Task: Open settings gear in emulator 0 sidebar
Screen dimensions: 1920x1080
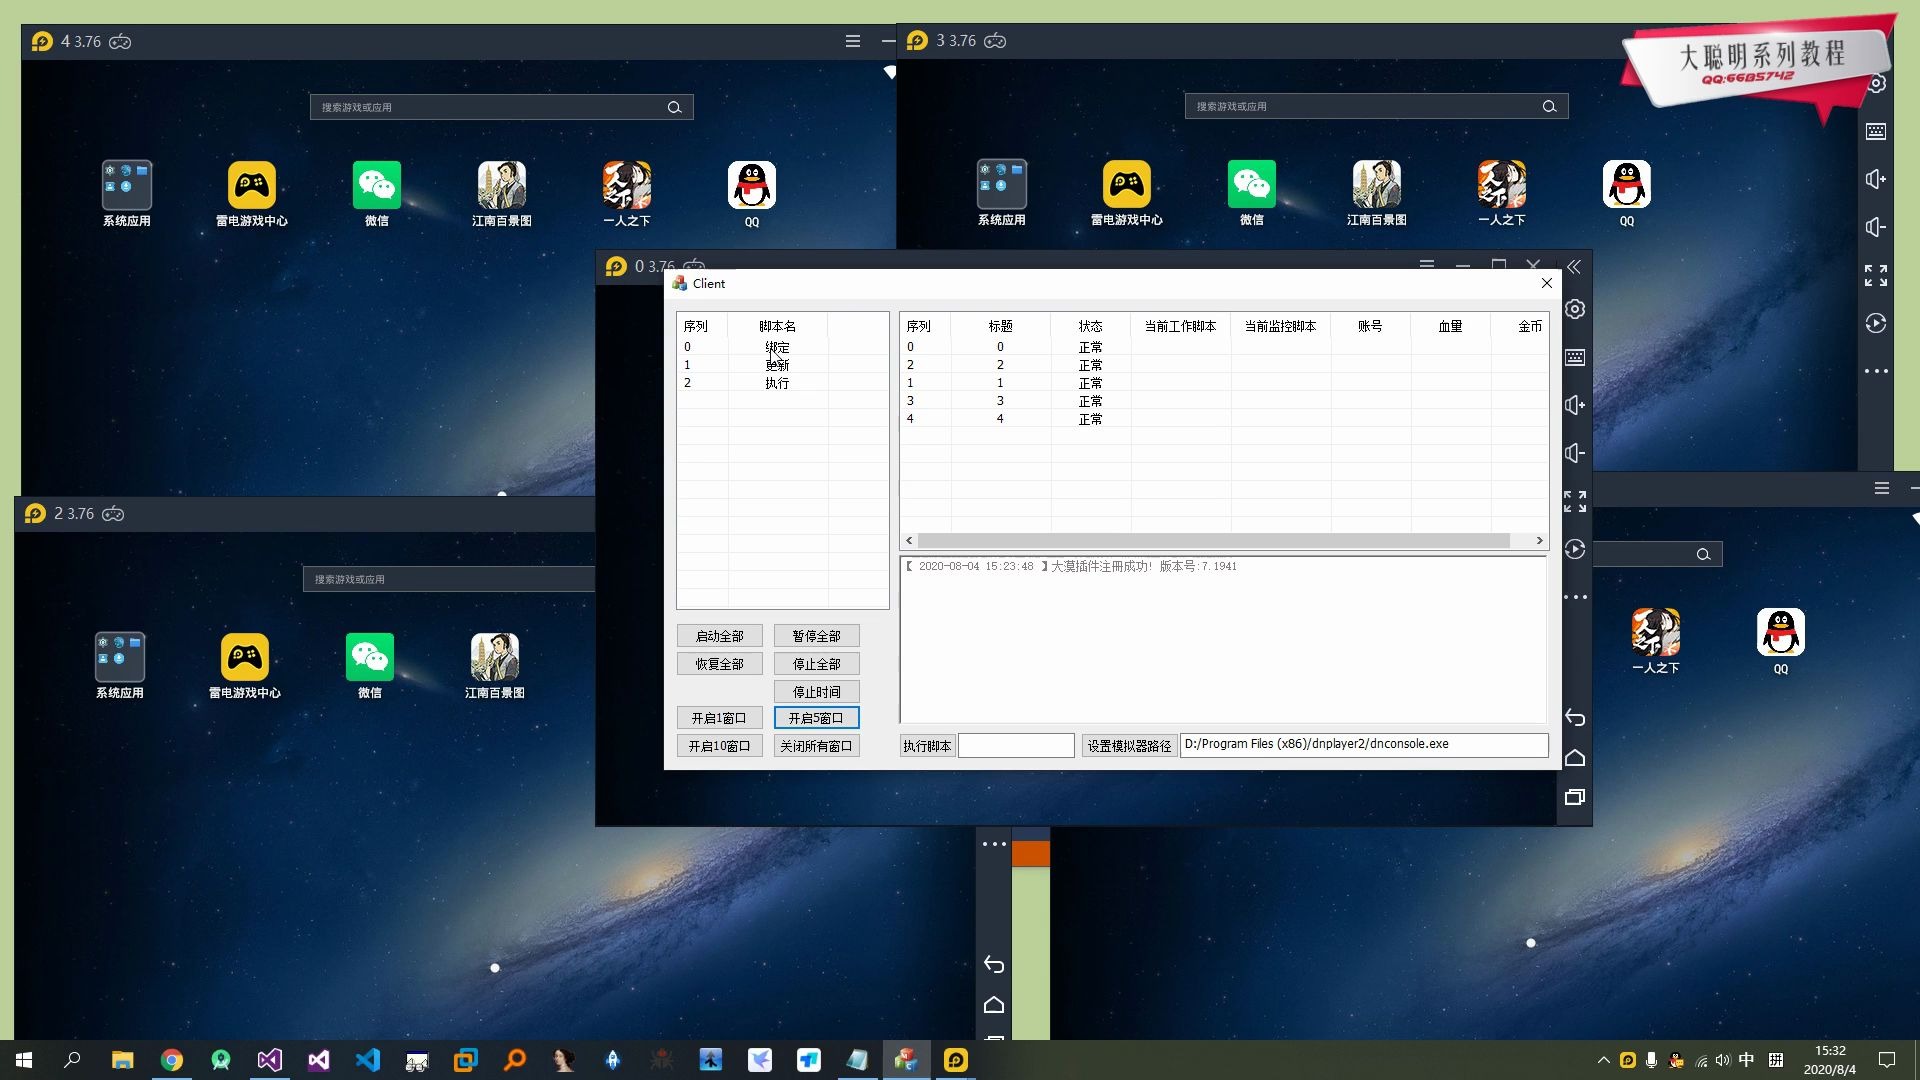Action: [1575, 309]
